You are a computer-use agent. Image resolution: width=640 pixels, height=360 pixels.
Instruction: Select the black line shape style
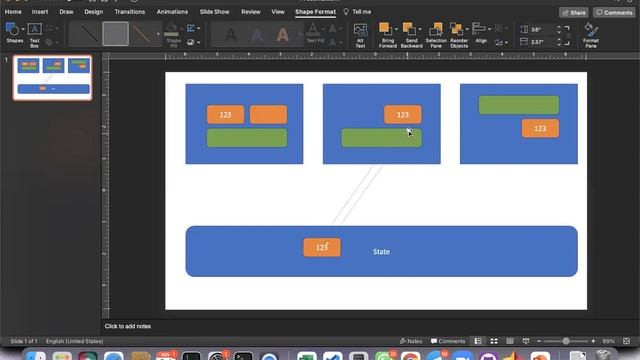pos(88,34)
